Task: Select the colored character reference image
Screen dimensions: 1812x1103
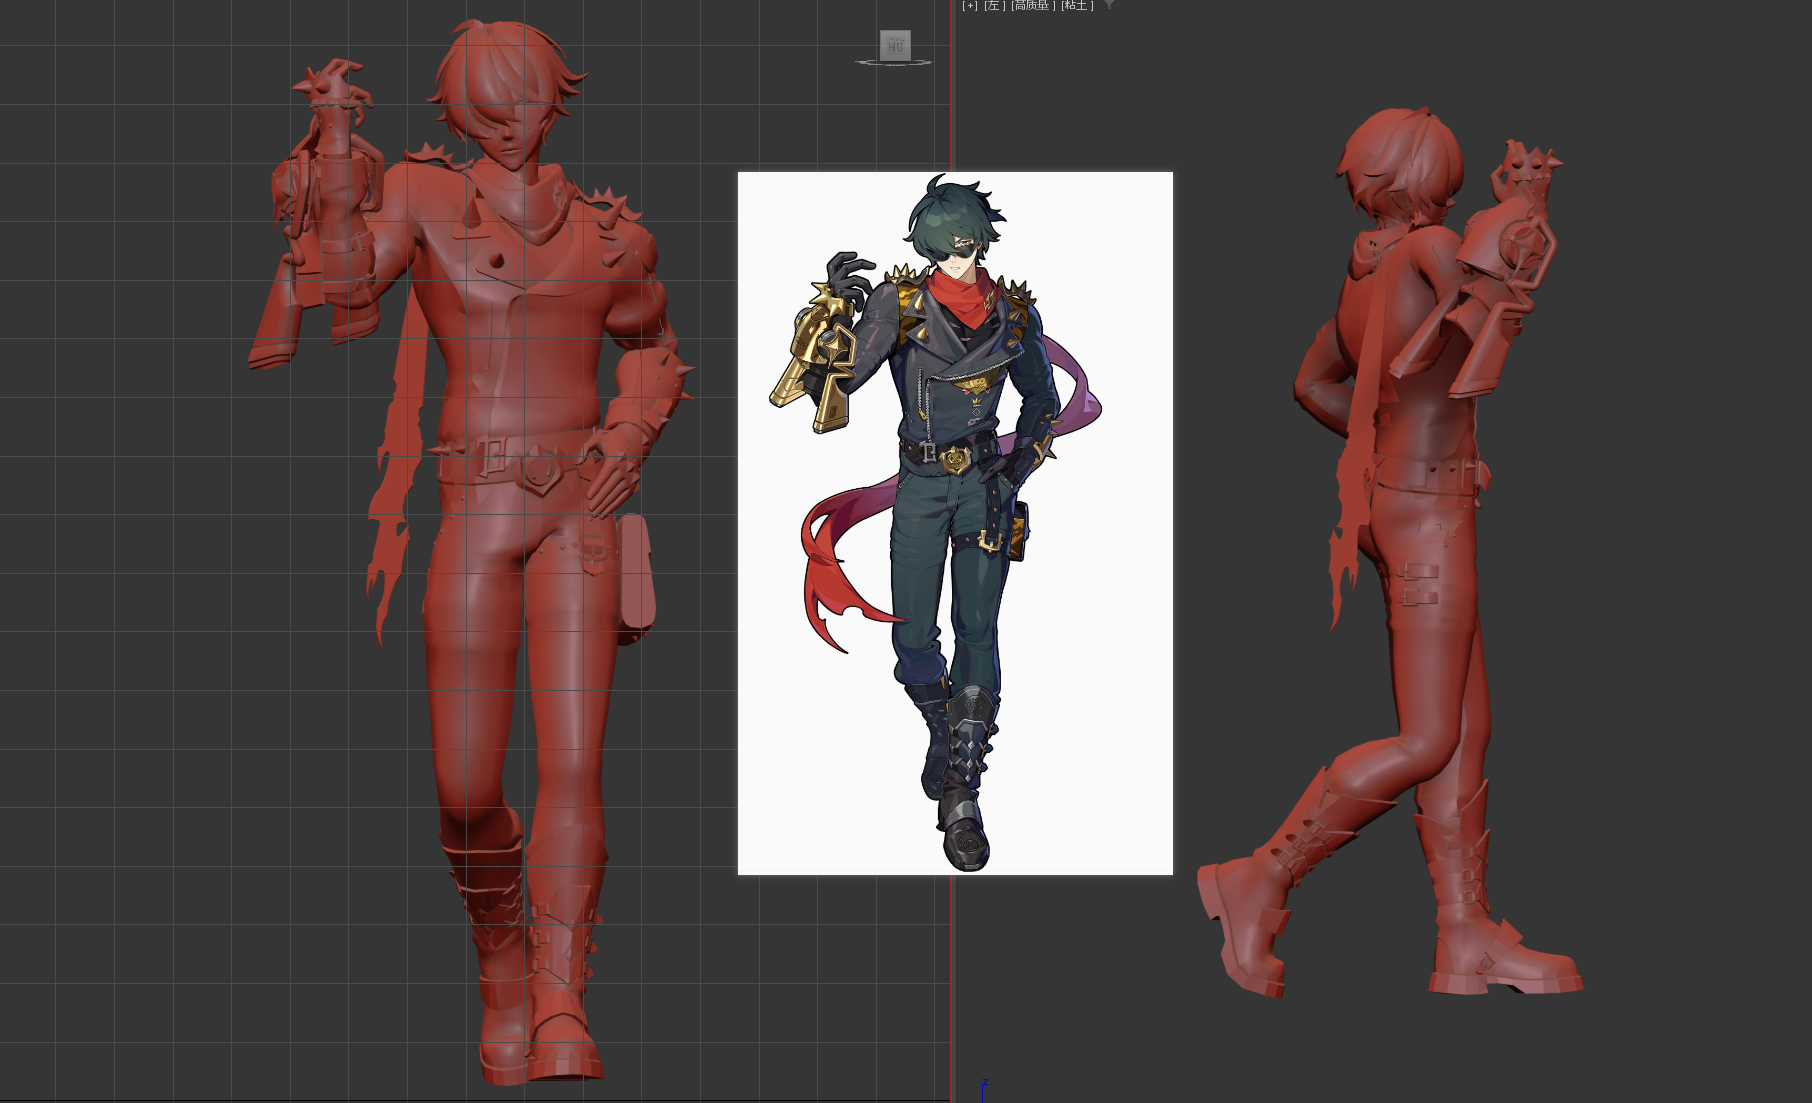Action: [955, 523]
